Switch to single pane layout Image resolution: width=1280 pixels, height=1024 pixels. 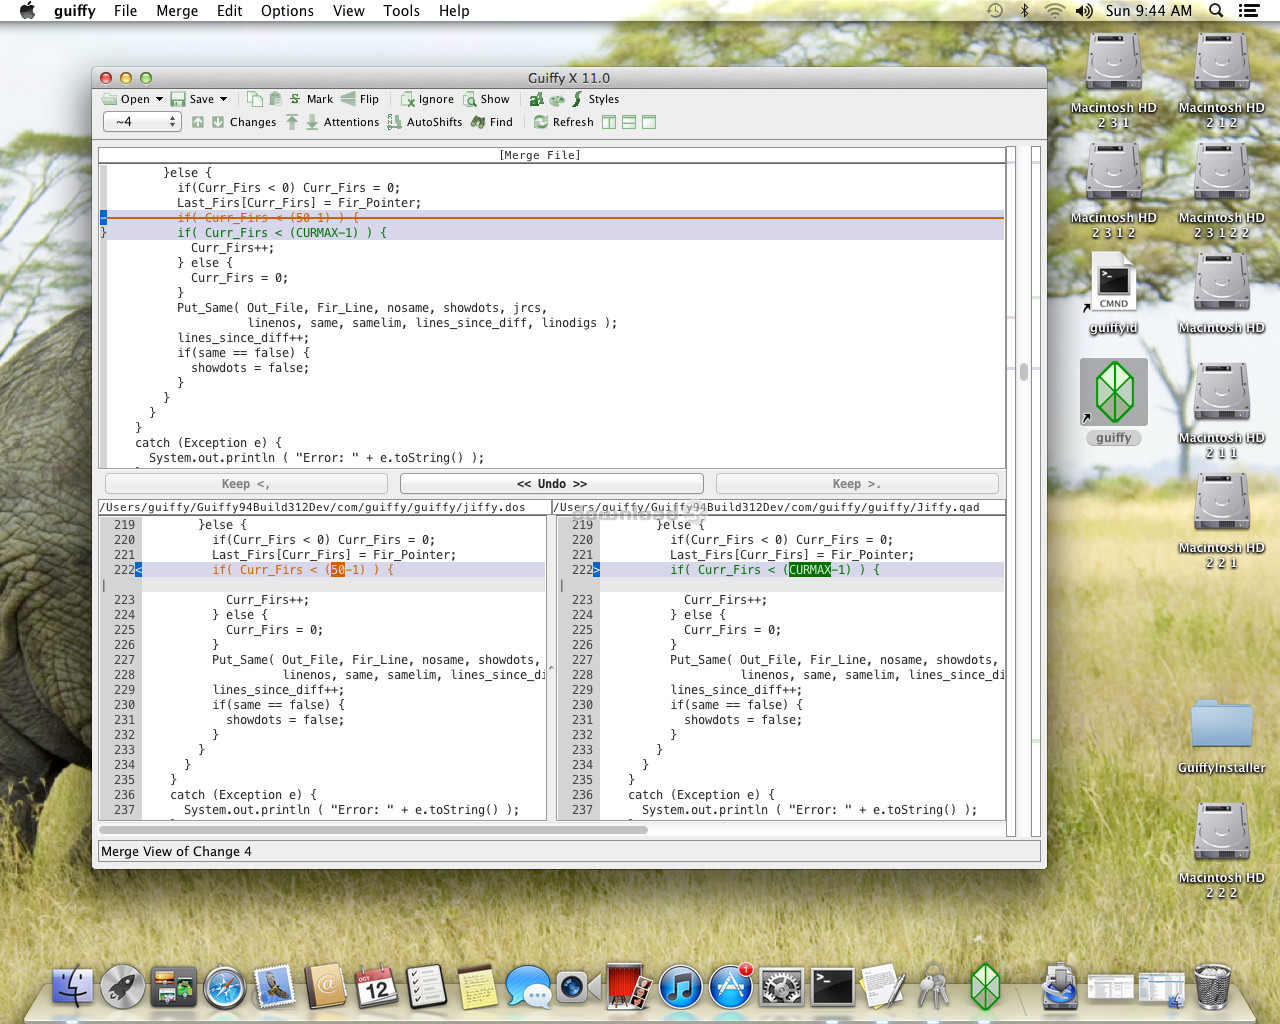click(x=649, y=122)
